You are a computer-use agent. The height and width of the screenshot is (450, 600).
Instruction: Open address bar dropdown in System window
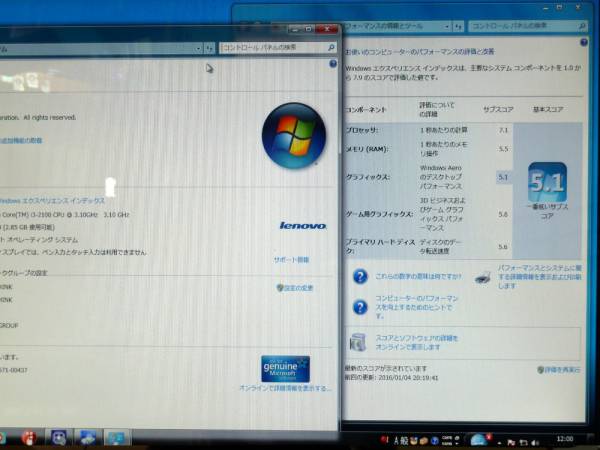coord(198,49)
